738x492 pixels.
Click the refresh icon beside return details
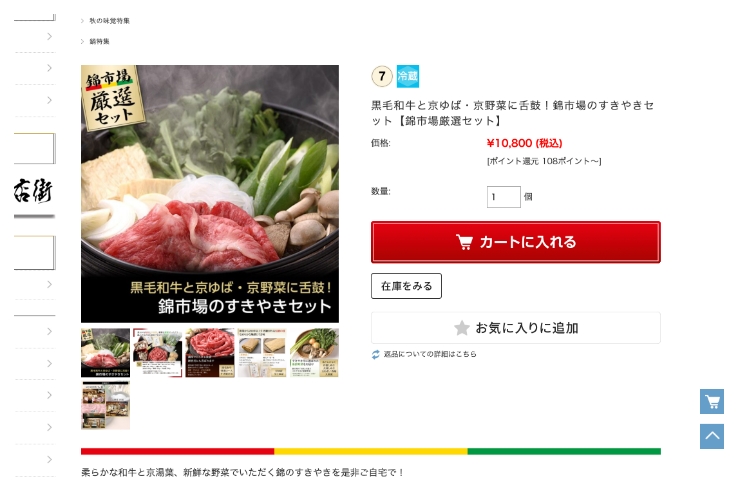pyautogui.click(x=376, y=355)
